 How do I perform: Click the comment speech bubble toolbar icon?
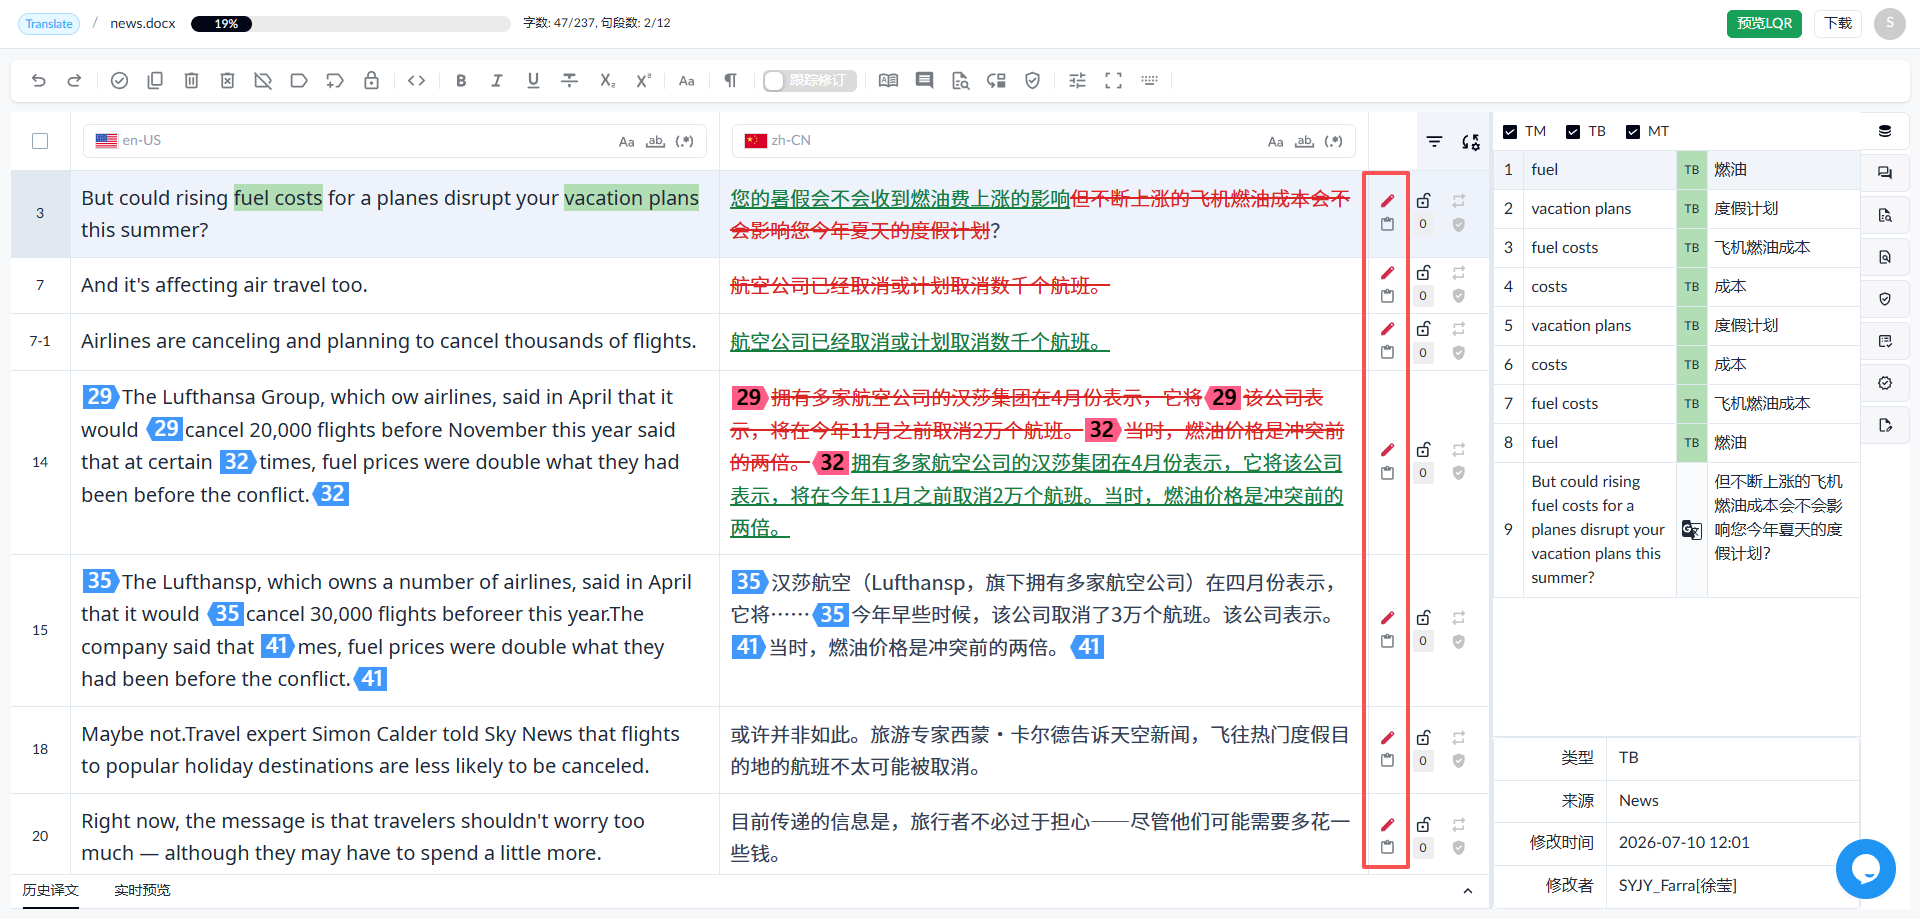924,81
